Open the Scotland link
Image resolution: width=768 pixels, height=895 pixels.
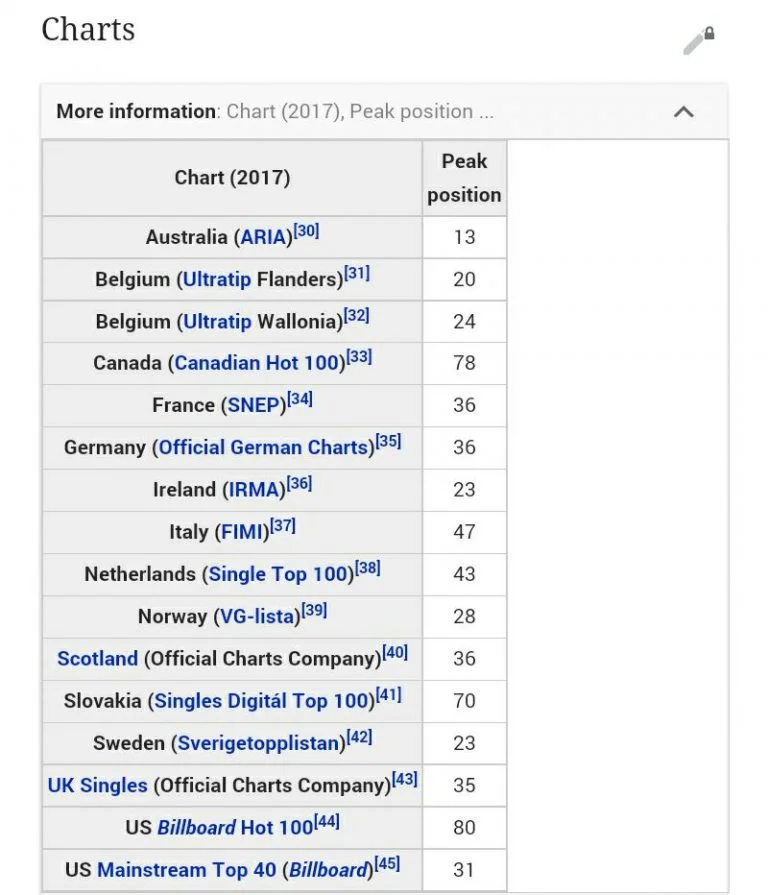(x=97, y=658)
